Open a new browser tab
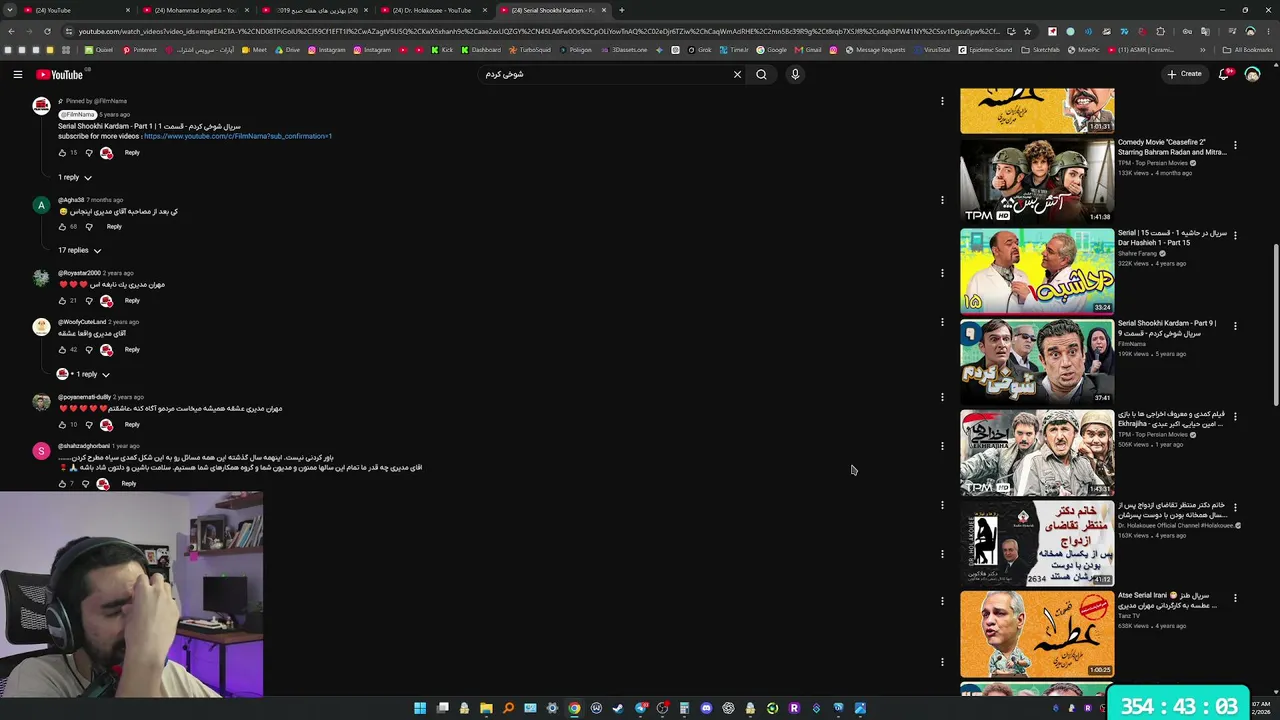 click(622, 10)
